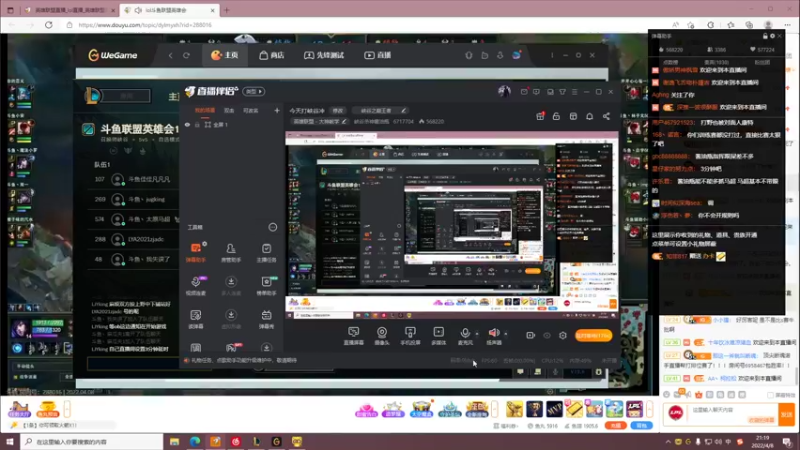Click the lock icon in 直播伴侣 header
Viewport: 800px width, 450px height.
[x=556, y=116]
